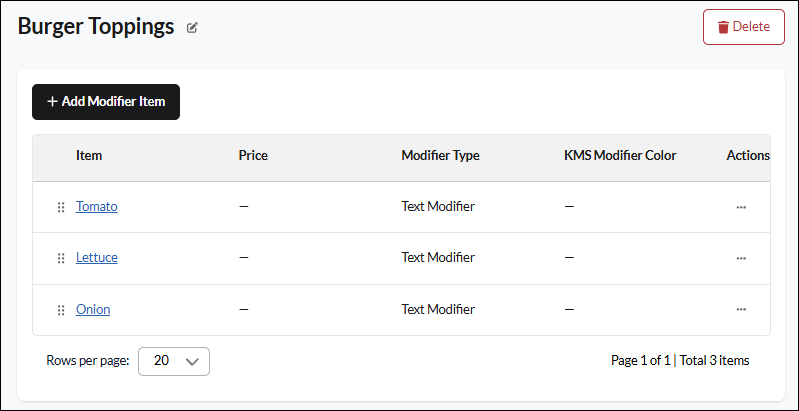Screen dimensions: 799x411
Task: Click Text Modifier in Lettuce row
Action: click(438, 258)
